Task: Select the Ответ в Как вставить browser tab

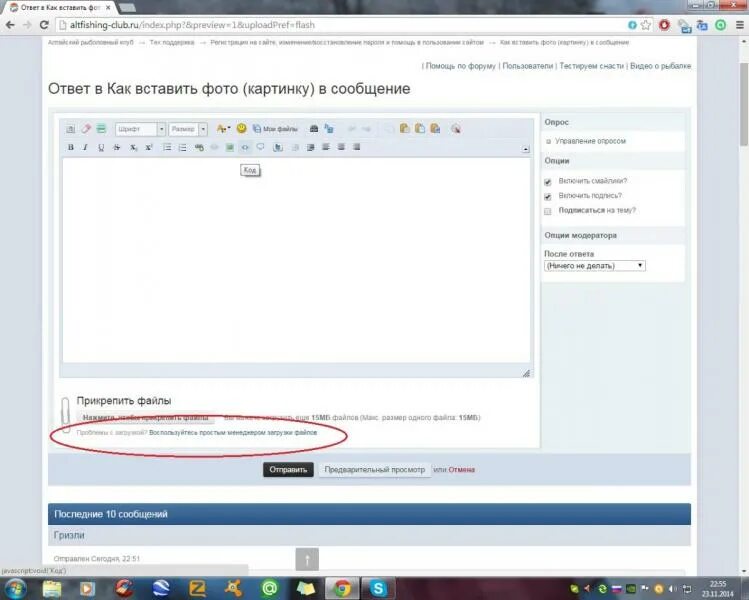Action: [60, 8]
